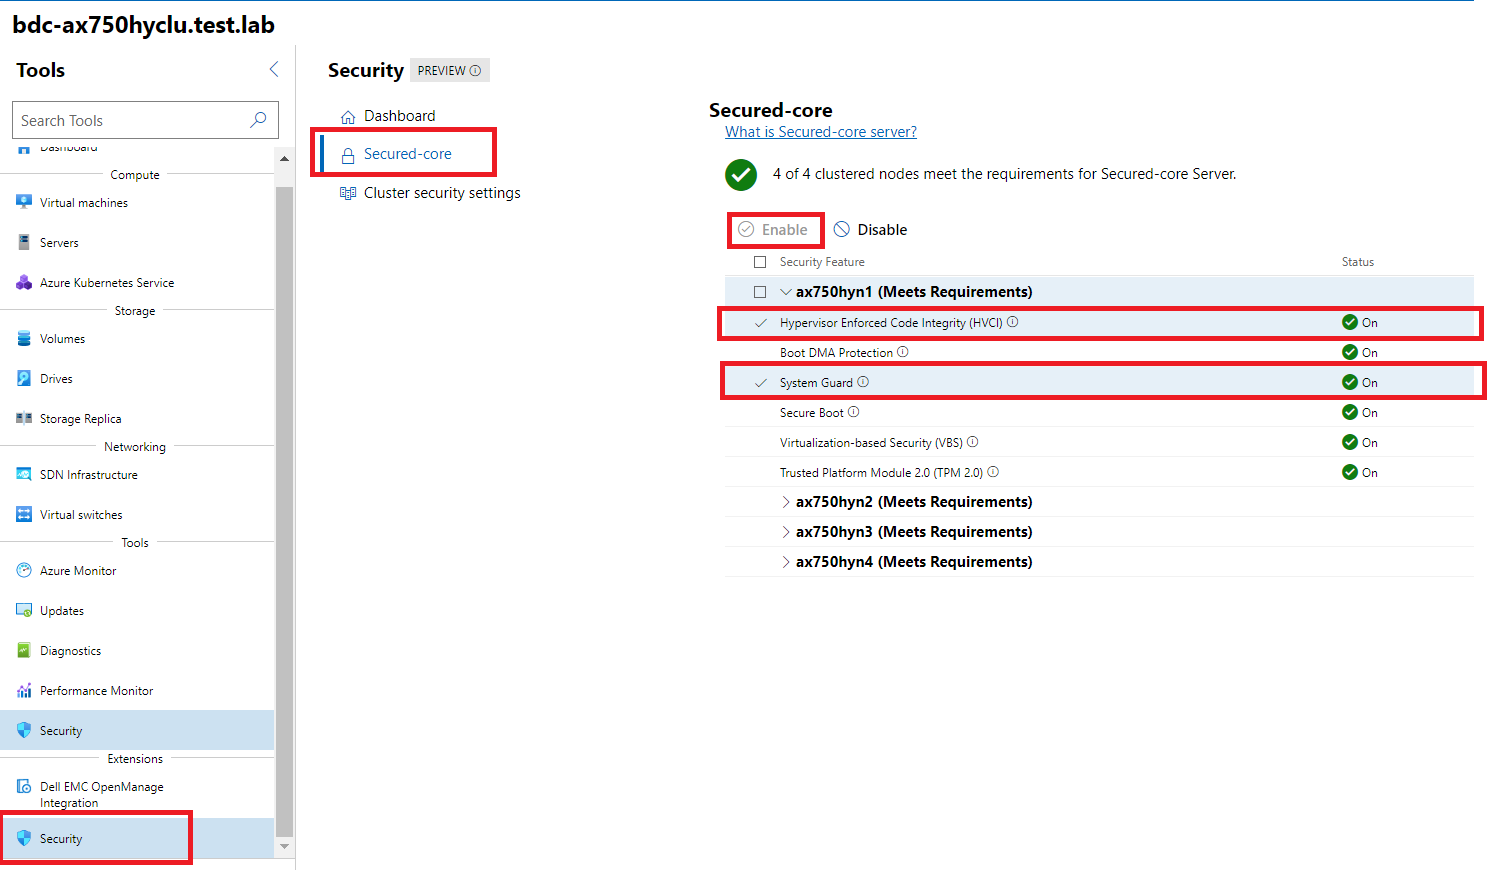This screenshot has width=1498, height=873.
Task: Show info for Boot DMA Protection
Action: click(903, 352)
